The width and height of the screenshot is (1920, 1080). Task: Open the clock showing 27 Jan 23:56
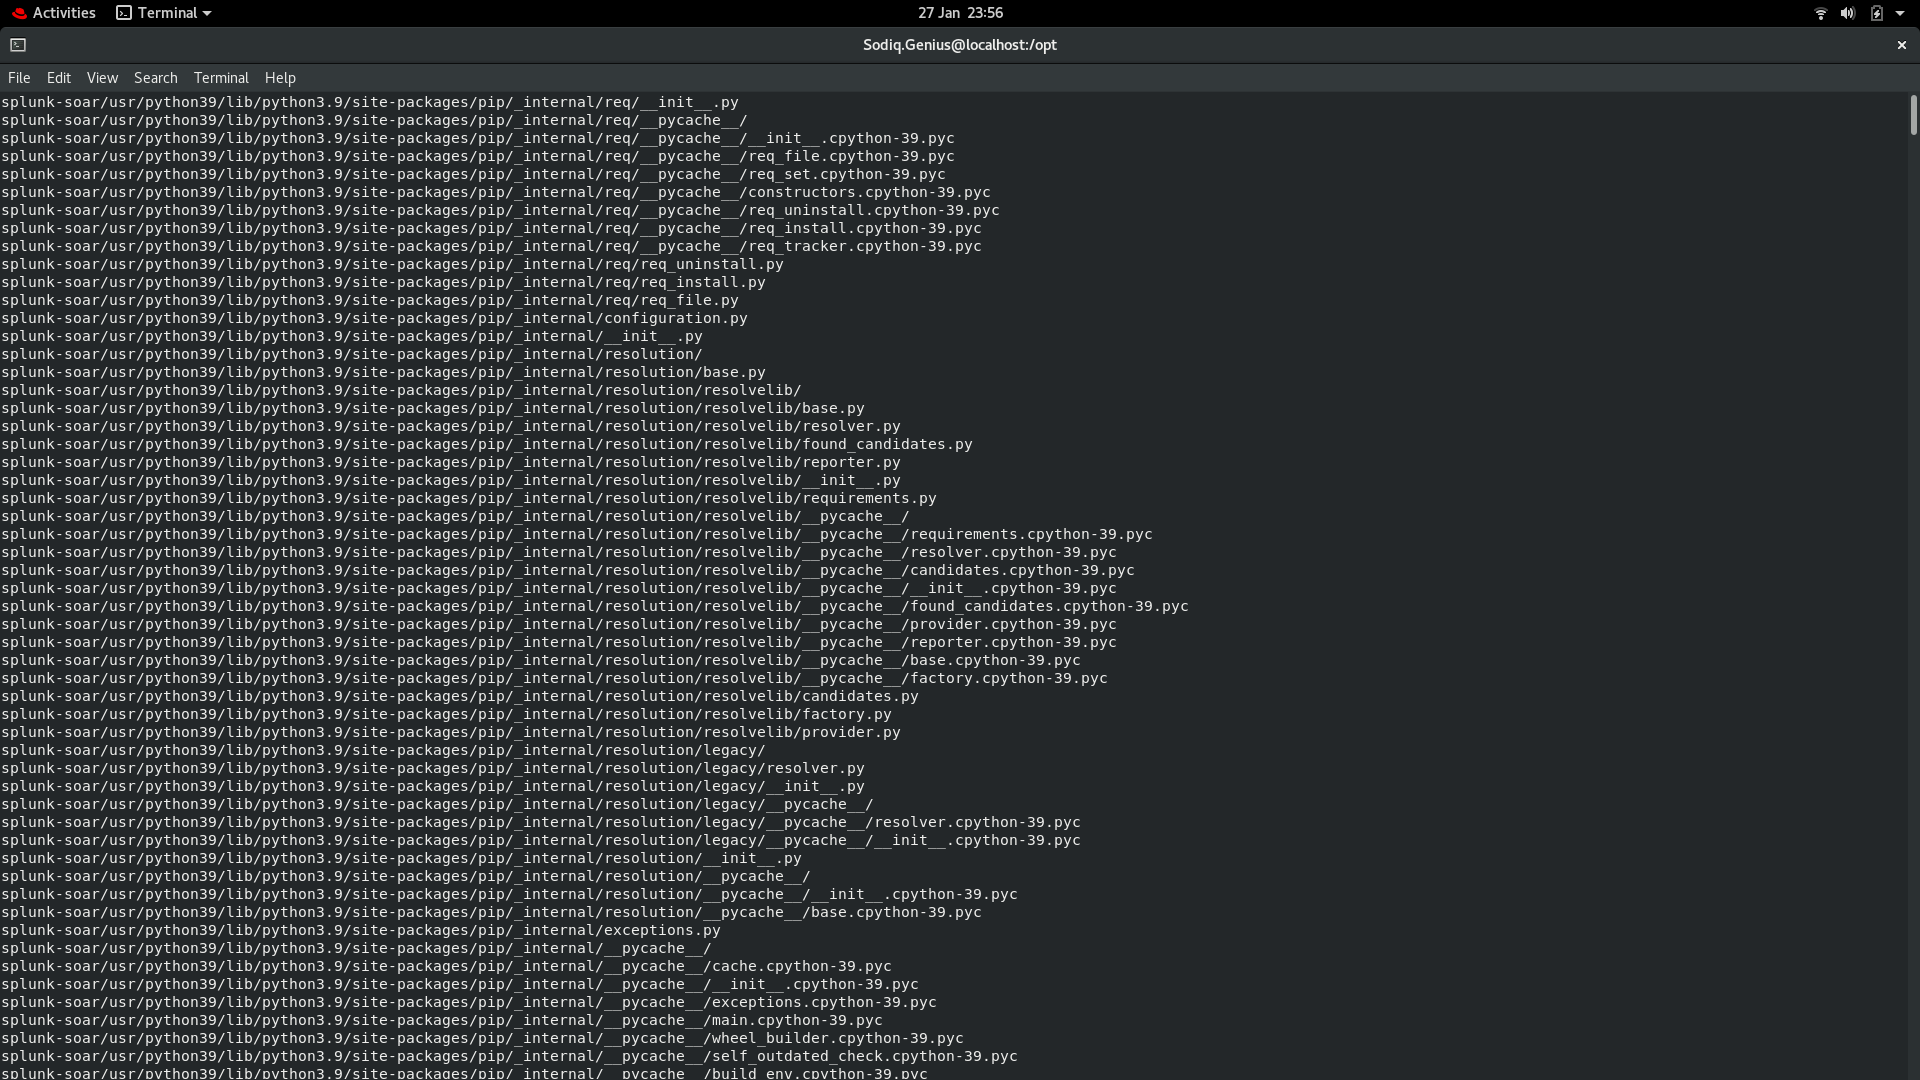pos(960,13)
